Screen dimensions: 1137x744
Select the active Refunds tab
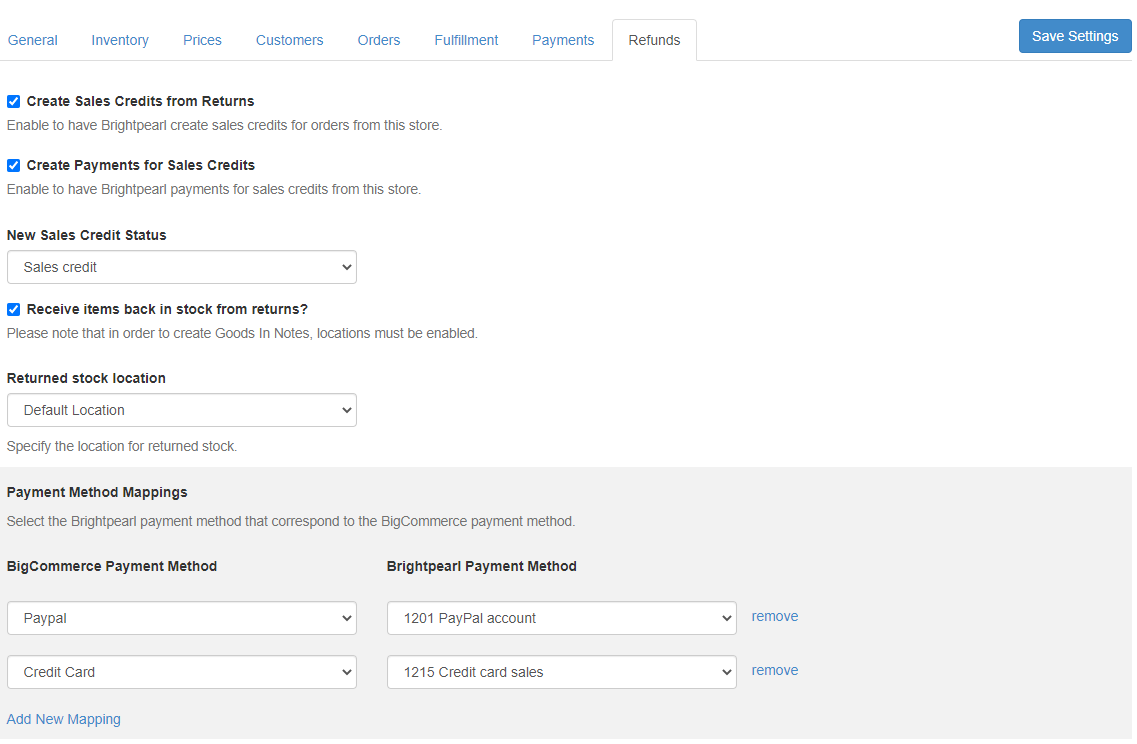point(654,40)
